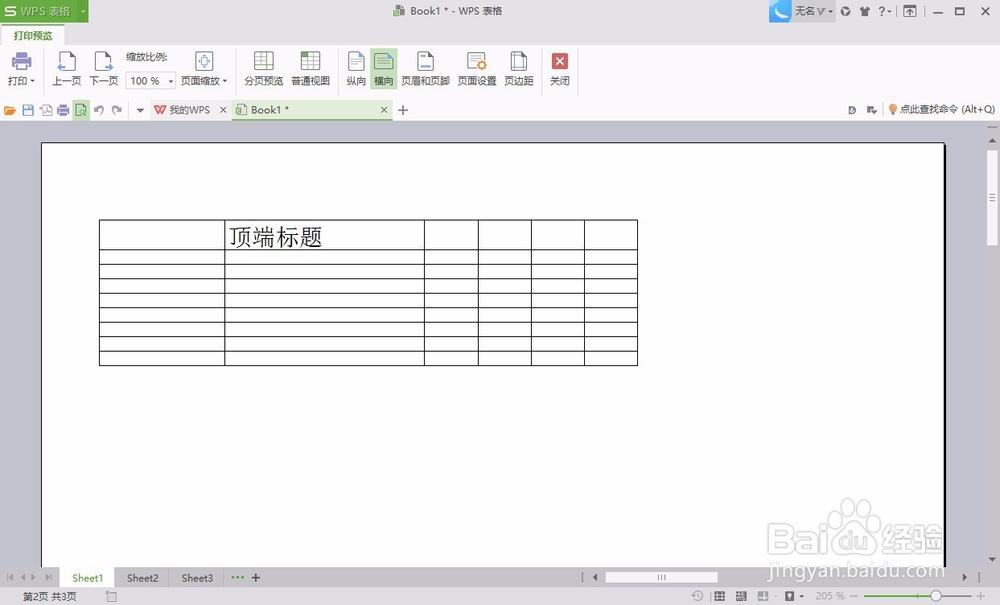Image resolution: width=1000 pixels, height=605 pixels.
Task: Click the zoom slider handle
Action: (x=936, y=596)
